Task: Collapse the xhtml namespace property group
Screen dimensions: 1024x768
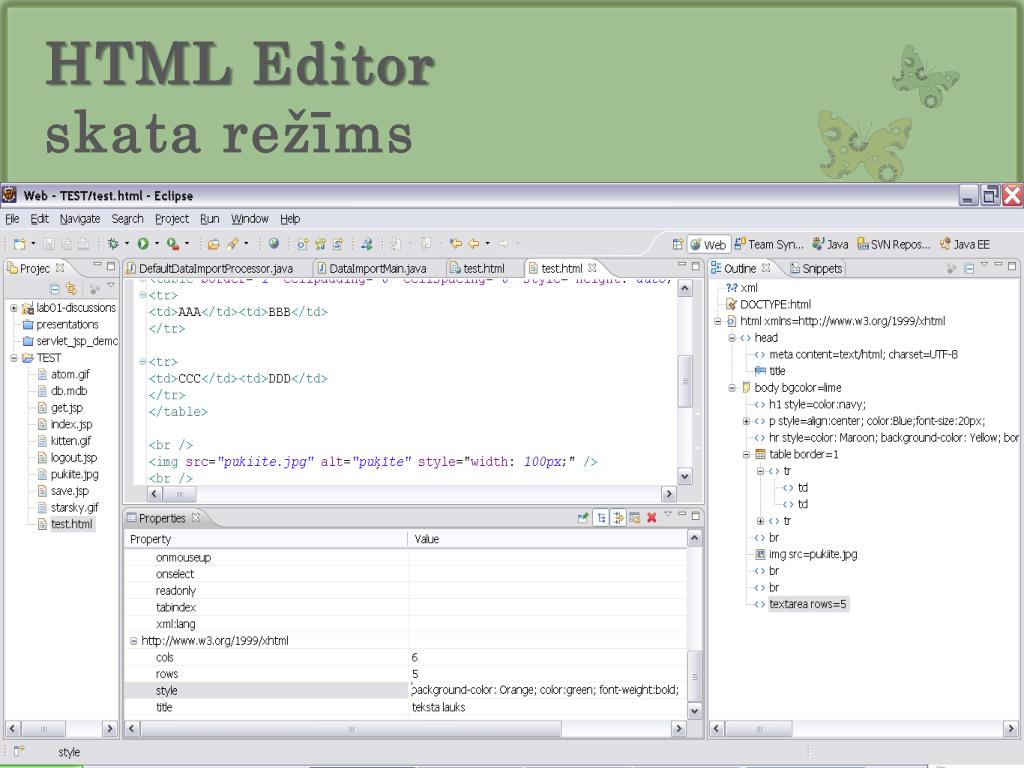Action: (133, 641)
